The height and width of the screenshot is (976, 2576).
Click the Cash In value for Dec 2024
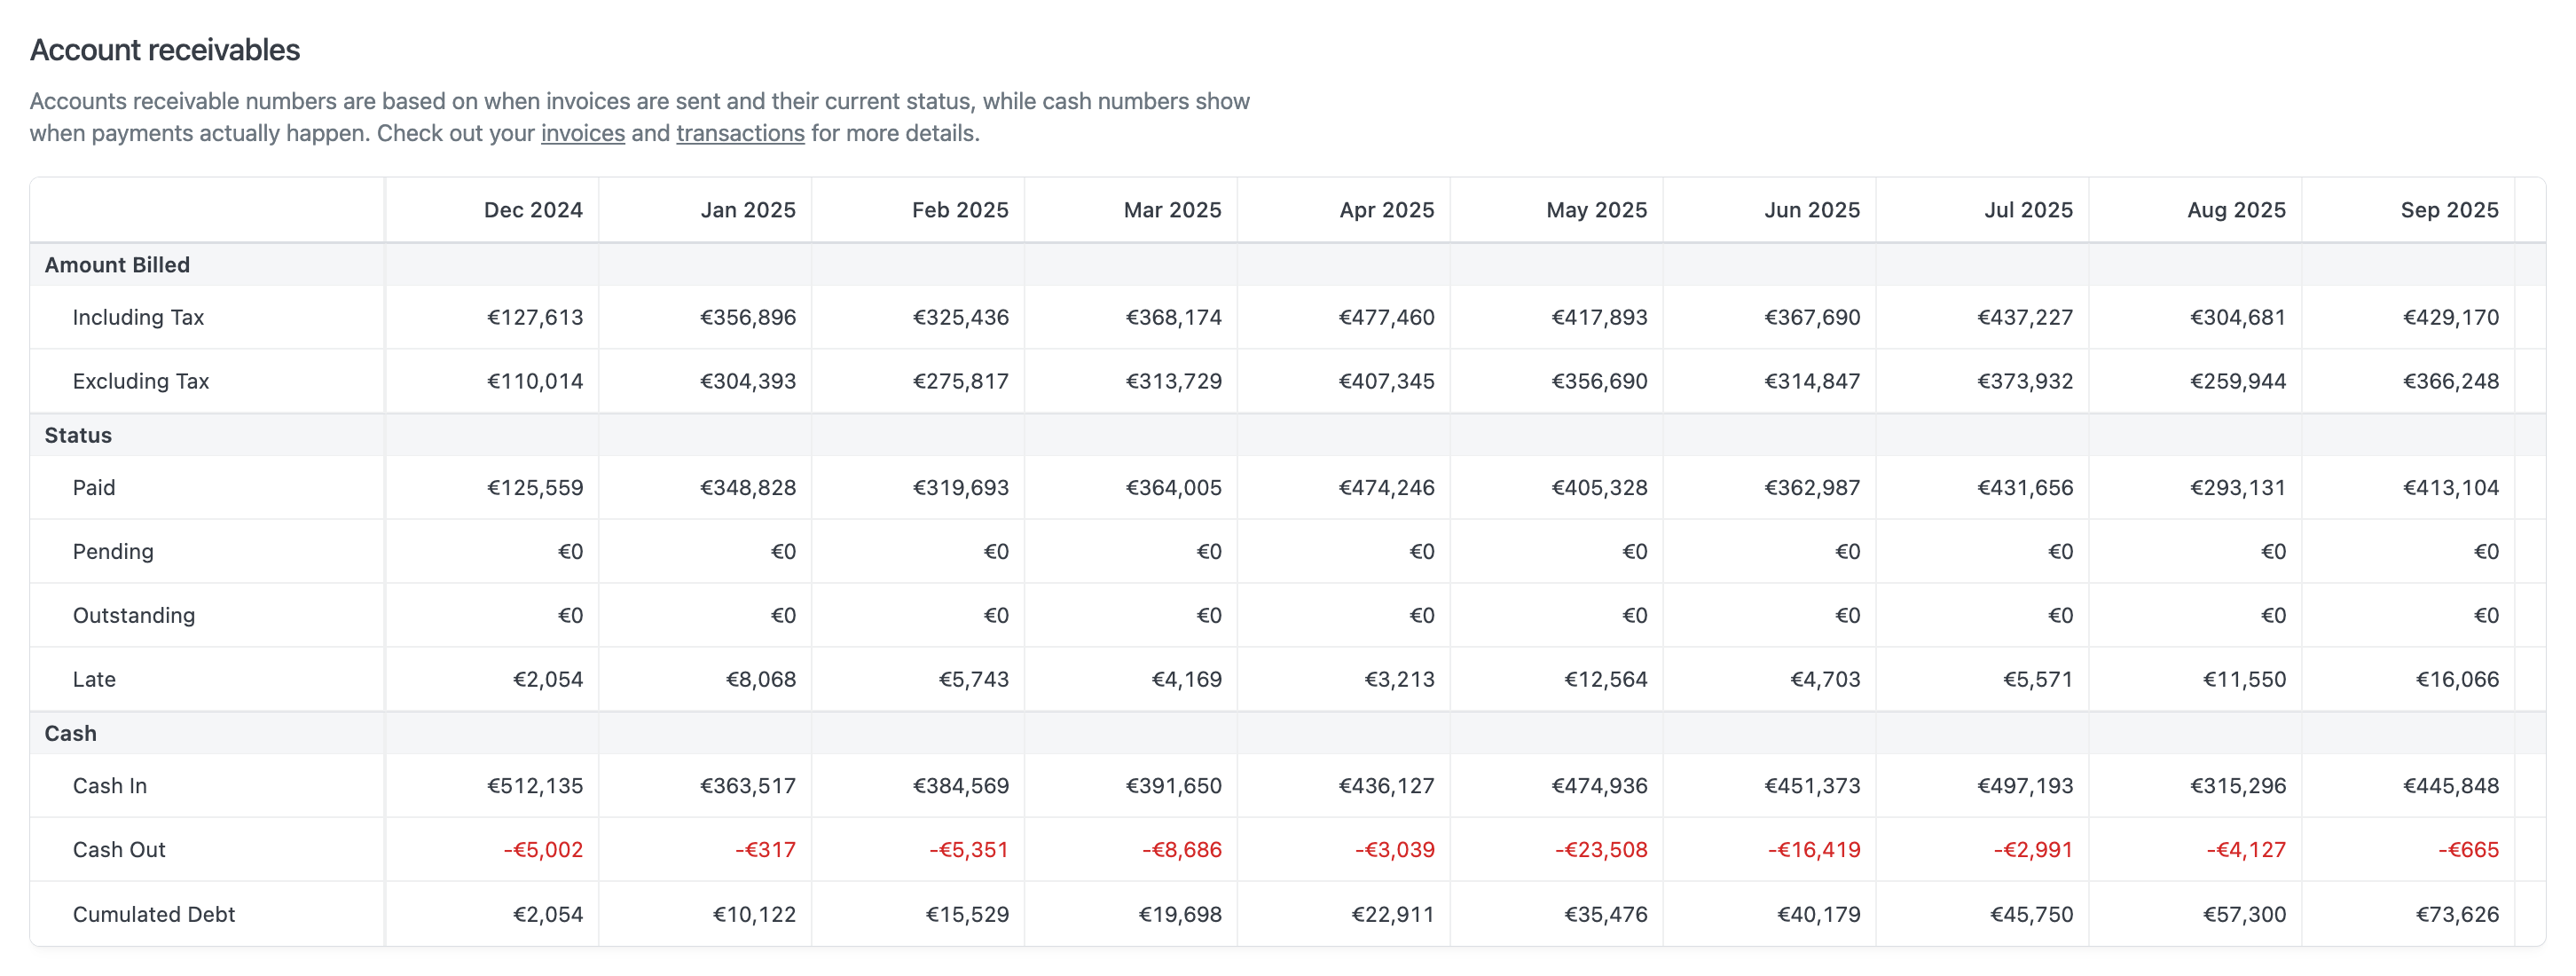(534, 786)
